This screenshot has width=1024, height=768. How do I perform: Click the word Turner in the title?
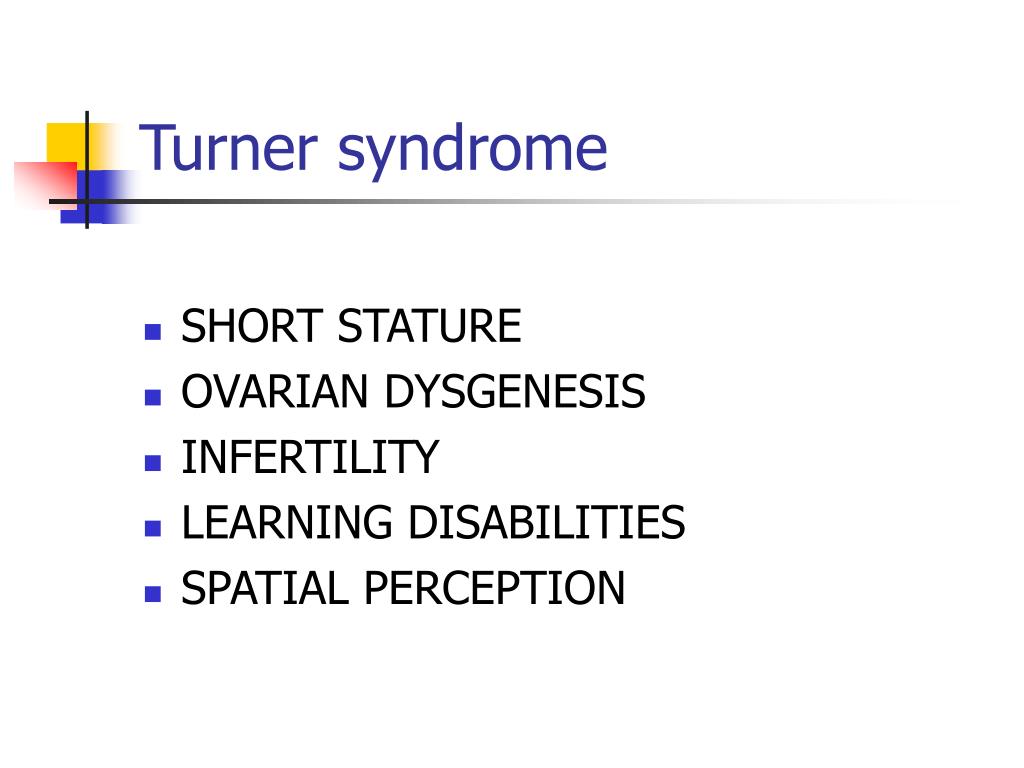point(229,148)
